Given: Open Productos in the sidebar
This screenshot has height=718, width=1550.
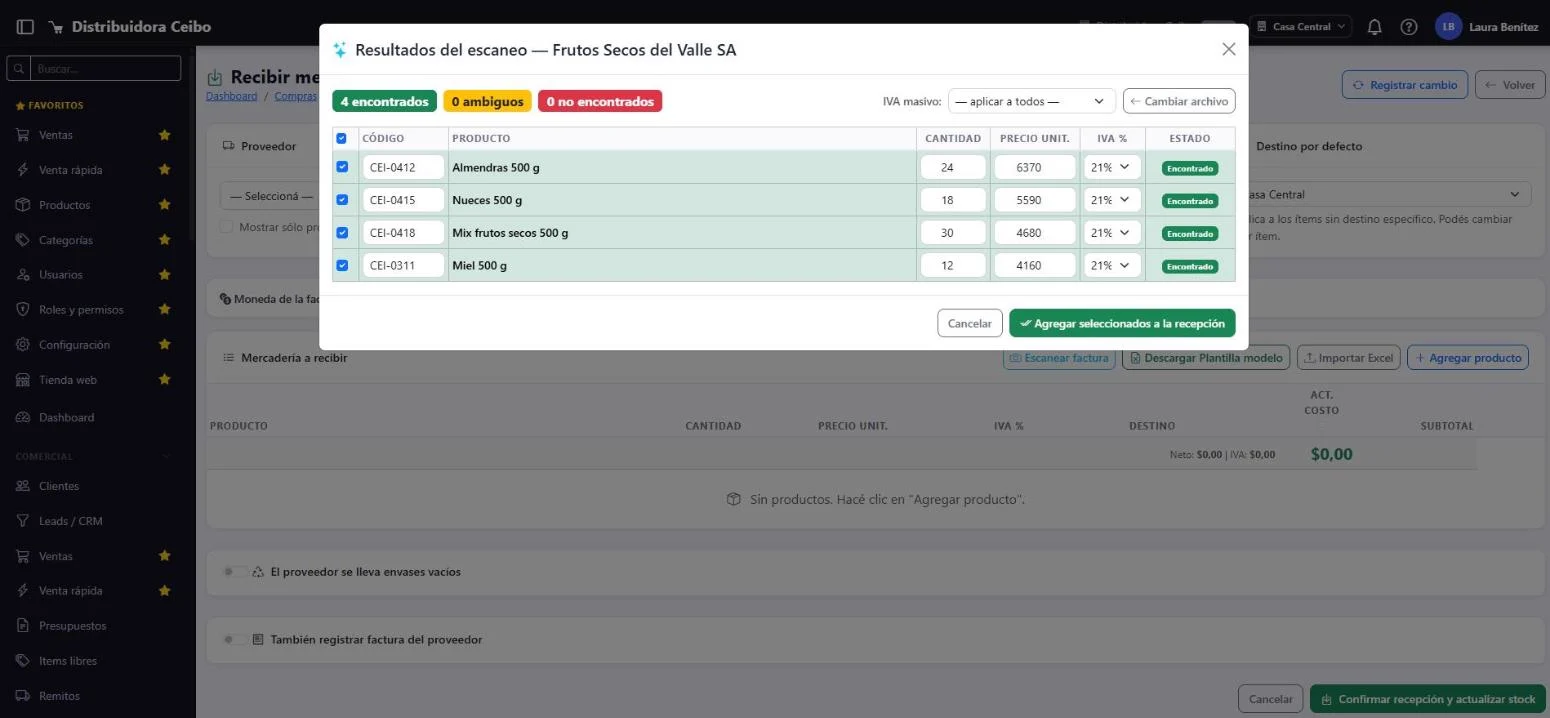Looking at the screenshot, I should [x=65, y=205].
